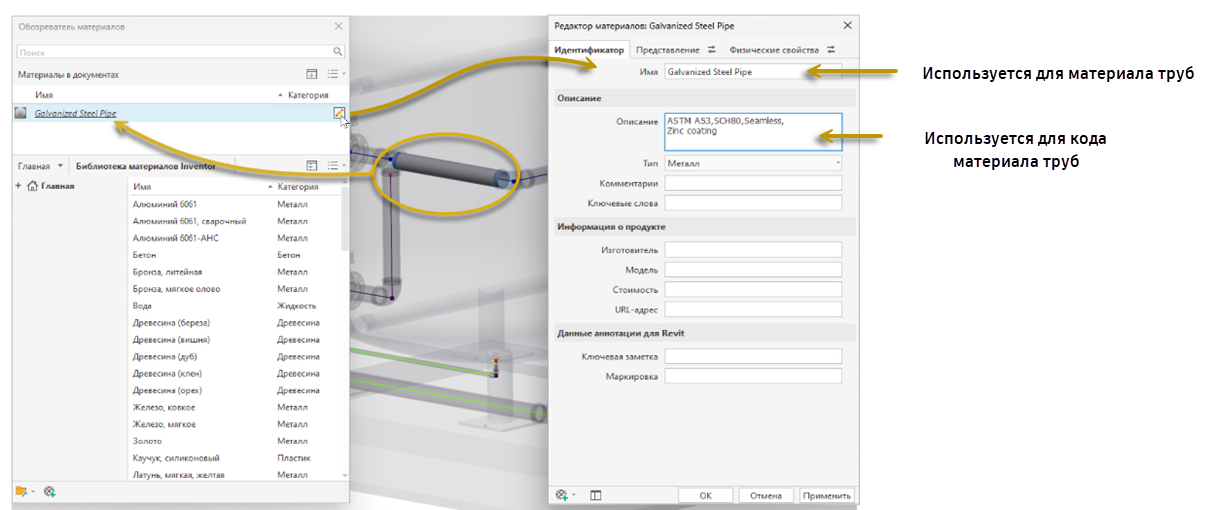Open the library folder menu at the browser's bottom left
Screen dimensions: 1208x510
click(24, 491)
